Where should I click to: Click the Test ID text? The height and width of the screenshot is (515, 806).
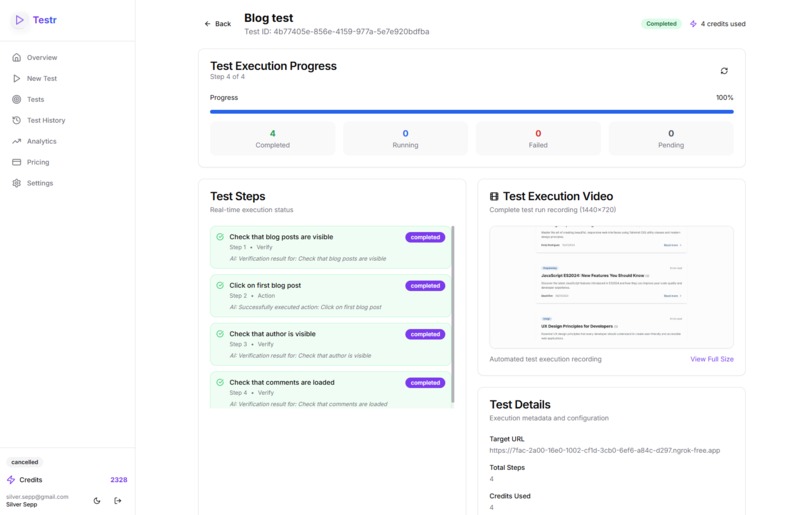pos(337,32)
